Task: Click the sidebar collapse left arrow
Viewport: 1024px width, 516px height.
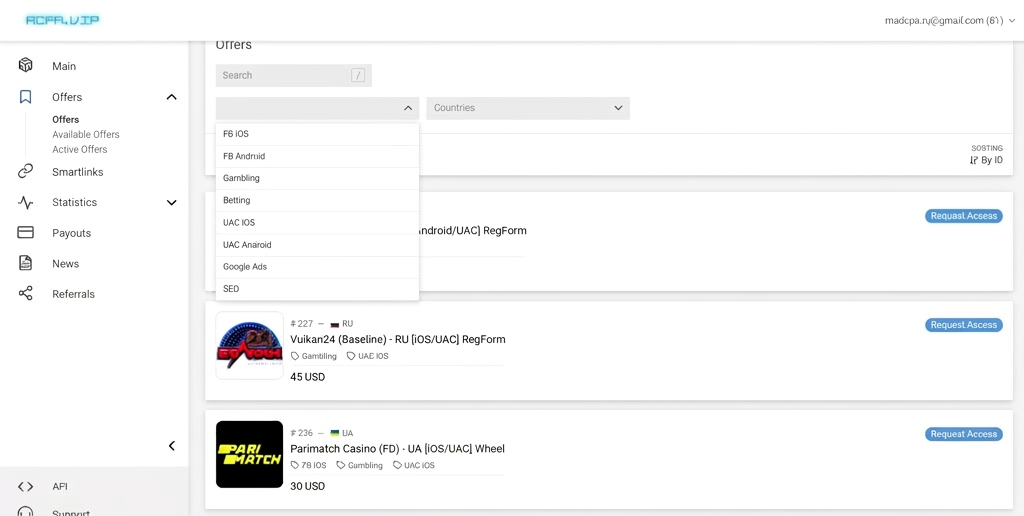Action: (x=172, y=446)
